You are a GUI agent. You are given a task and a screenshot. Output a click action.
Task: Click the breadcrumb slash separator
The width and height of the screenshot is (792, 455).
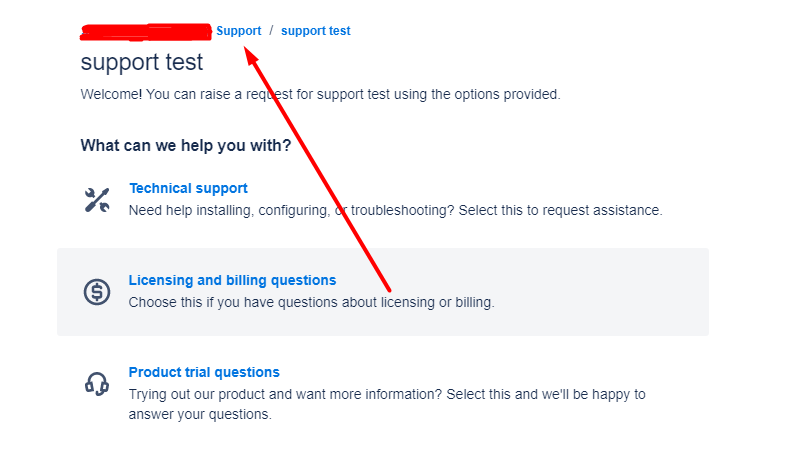(271, 31)
